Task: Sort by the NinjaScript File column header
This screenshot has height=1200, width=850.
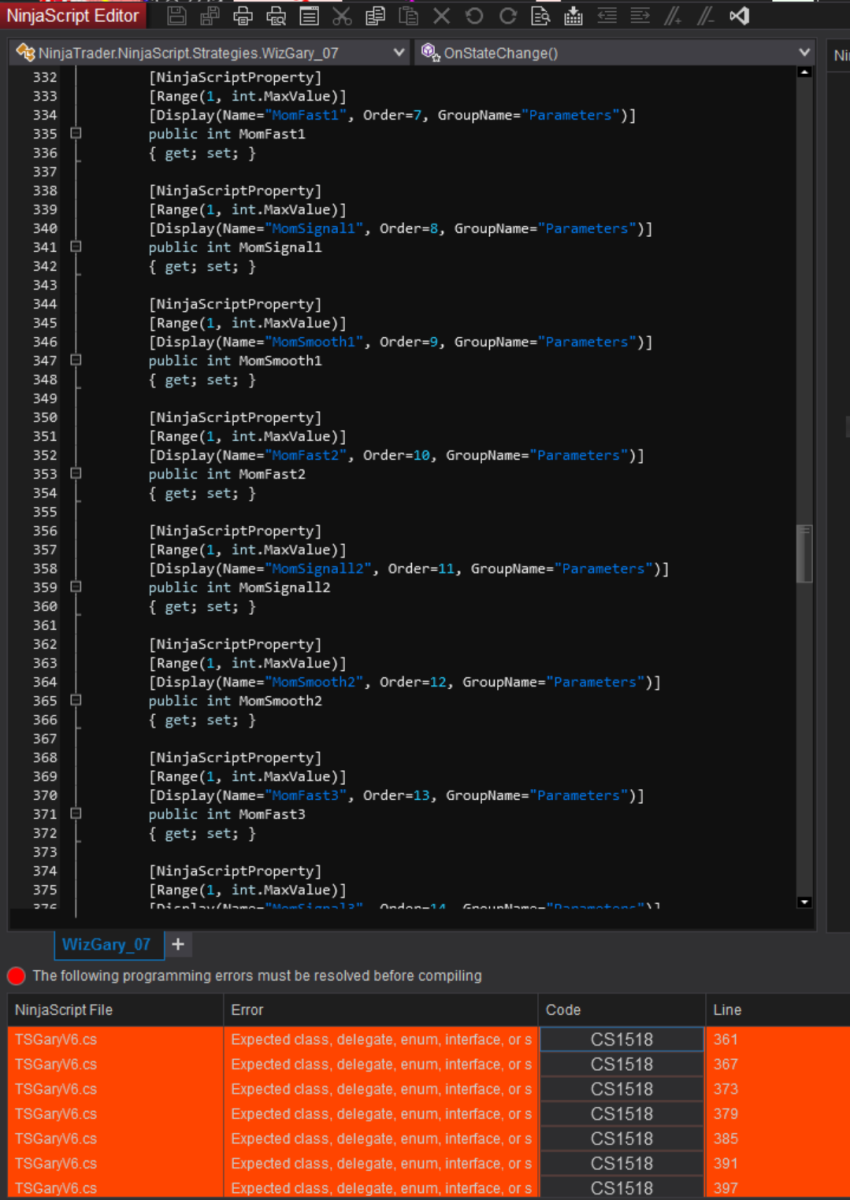Action: tap(116, 1010)
